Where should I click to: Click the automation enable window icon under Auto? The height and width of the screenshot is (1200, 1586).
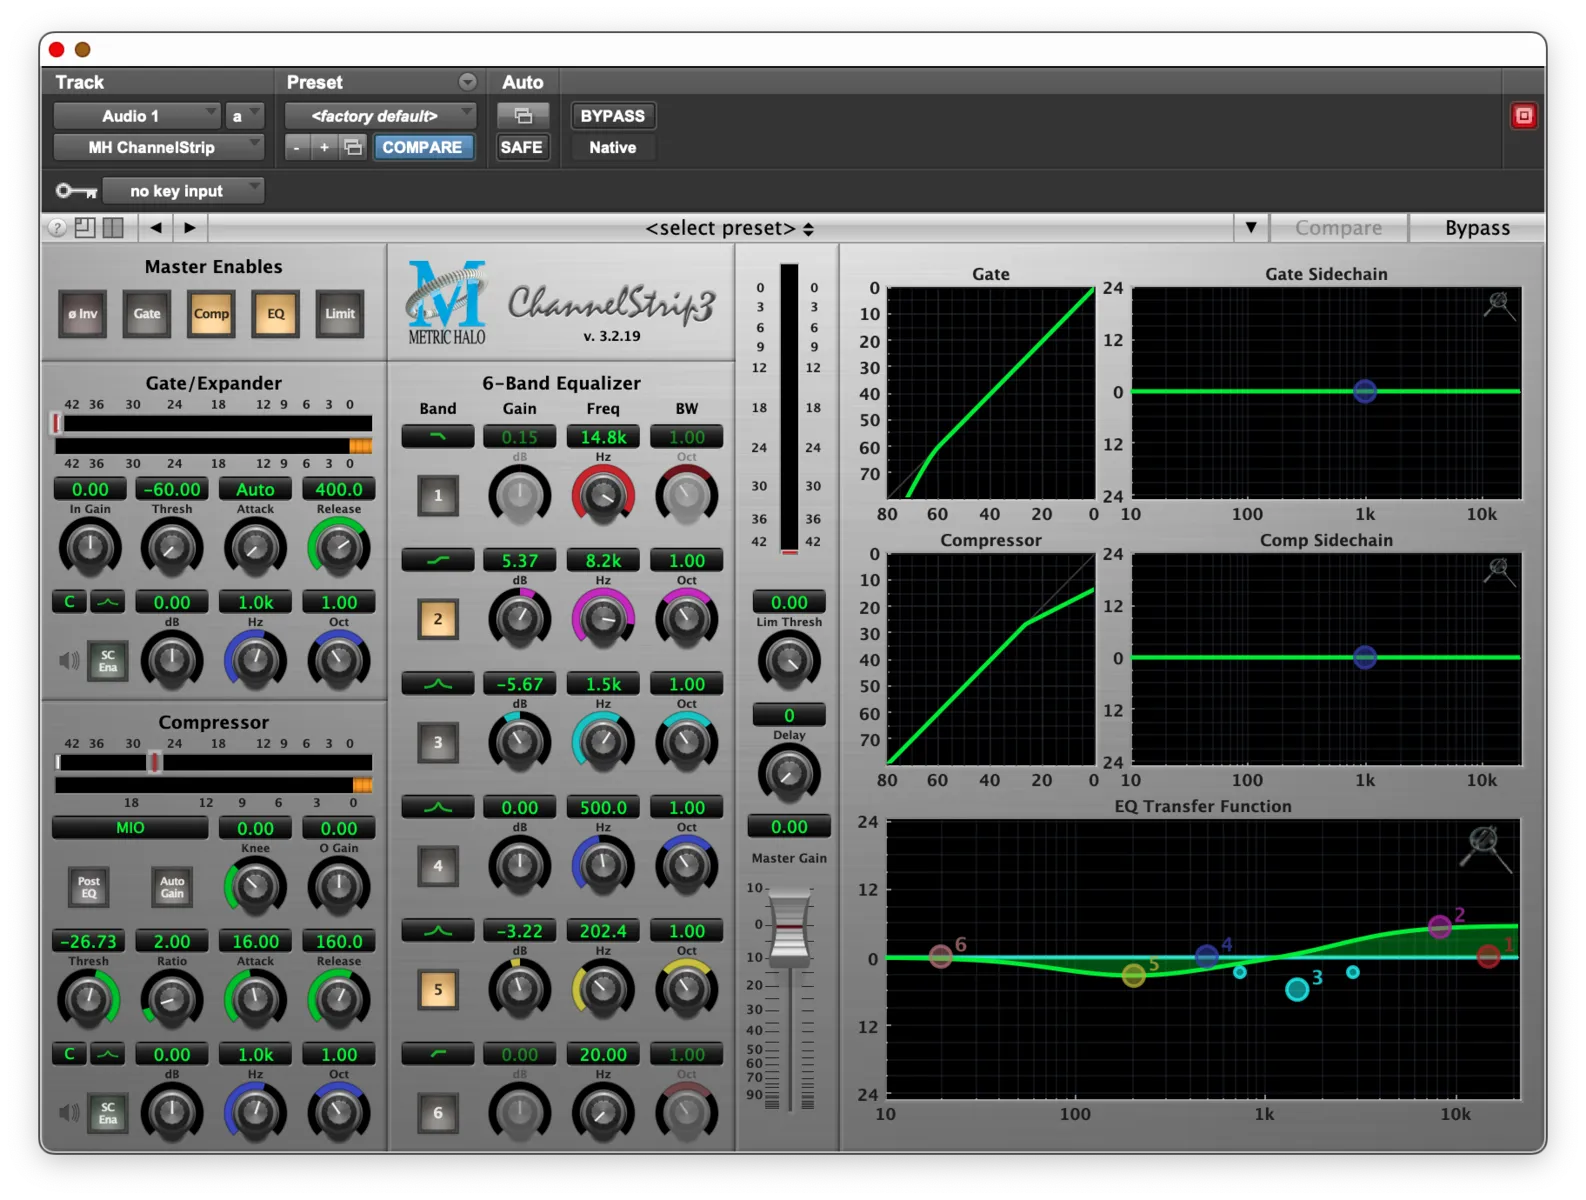523,116
